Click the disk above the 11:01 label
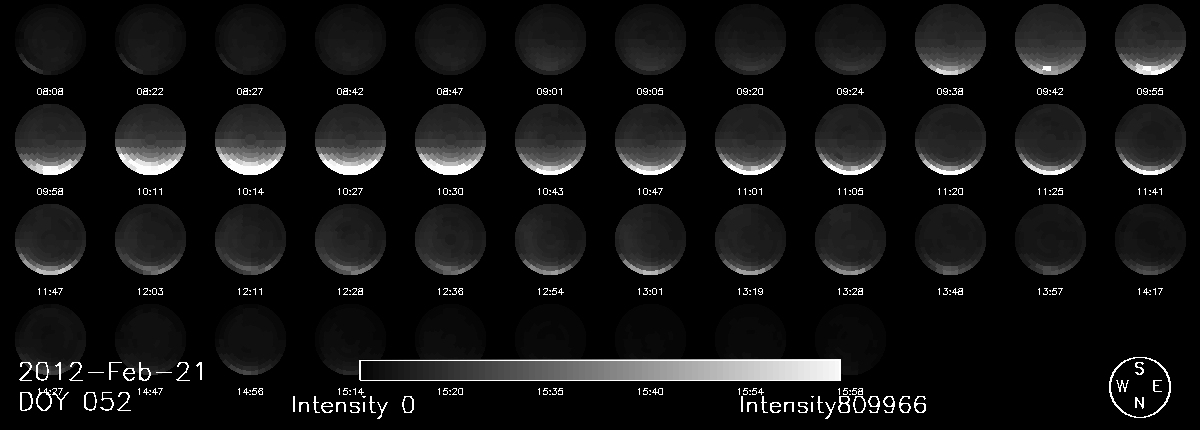The image size is (1200, 430). pyautogui.click(x=750, y=140)
